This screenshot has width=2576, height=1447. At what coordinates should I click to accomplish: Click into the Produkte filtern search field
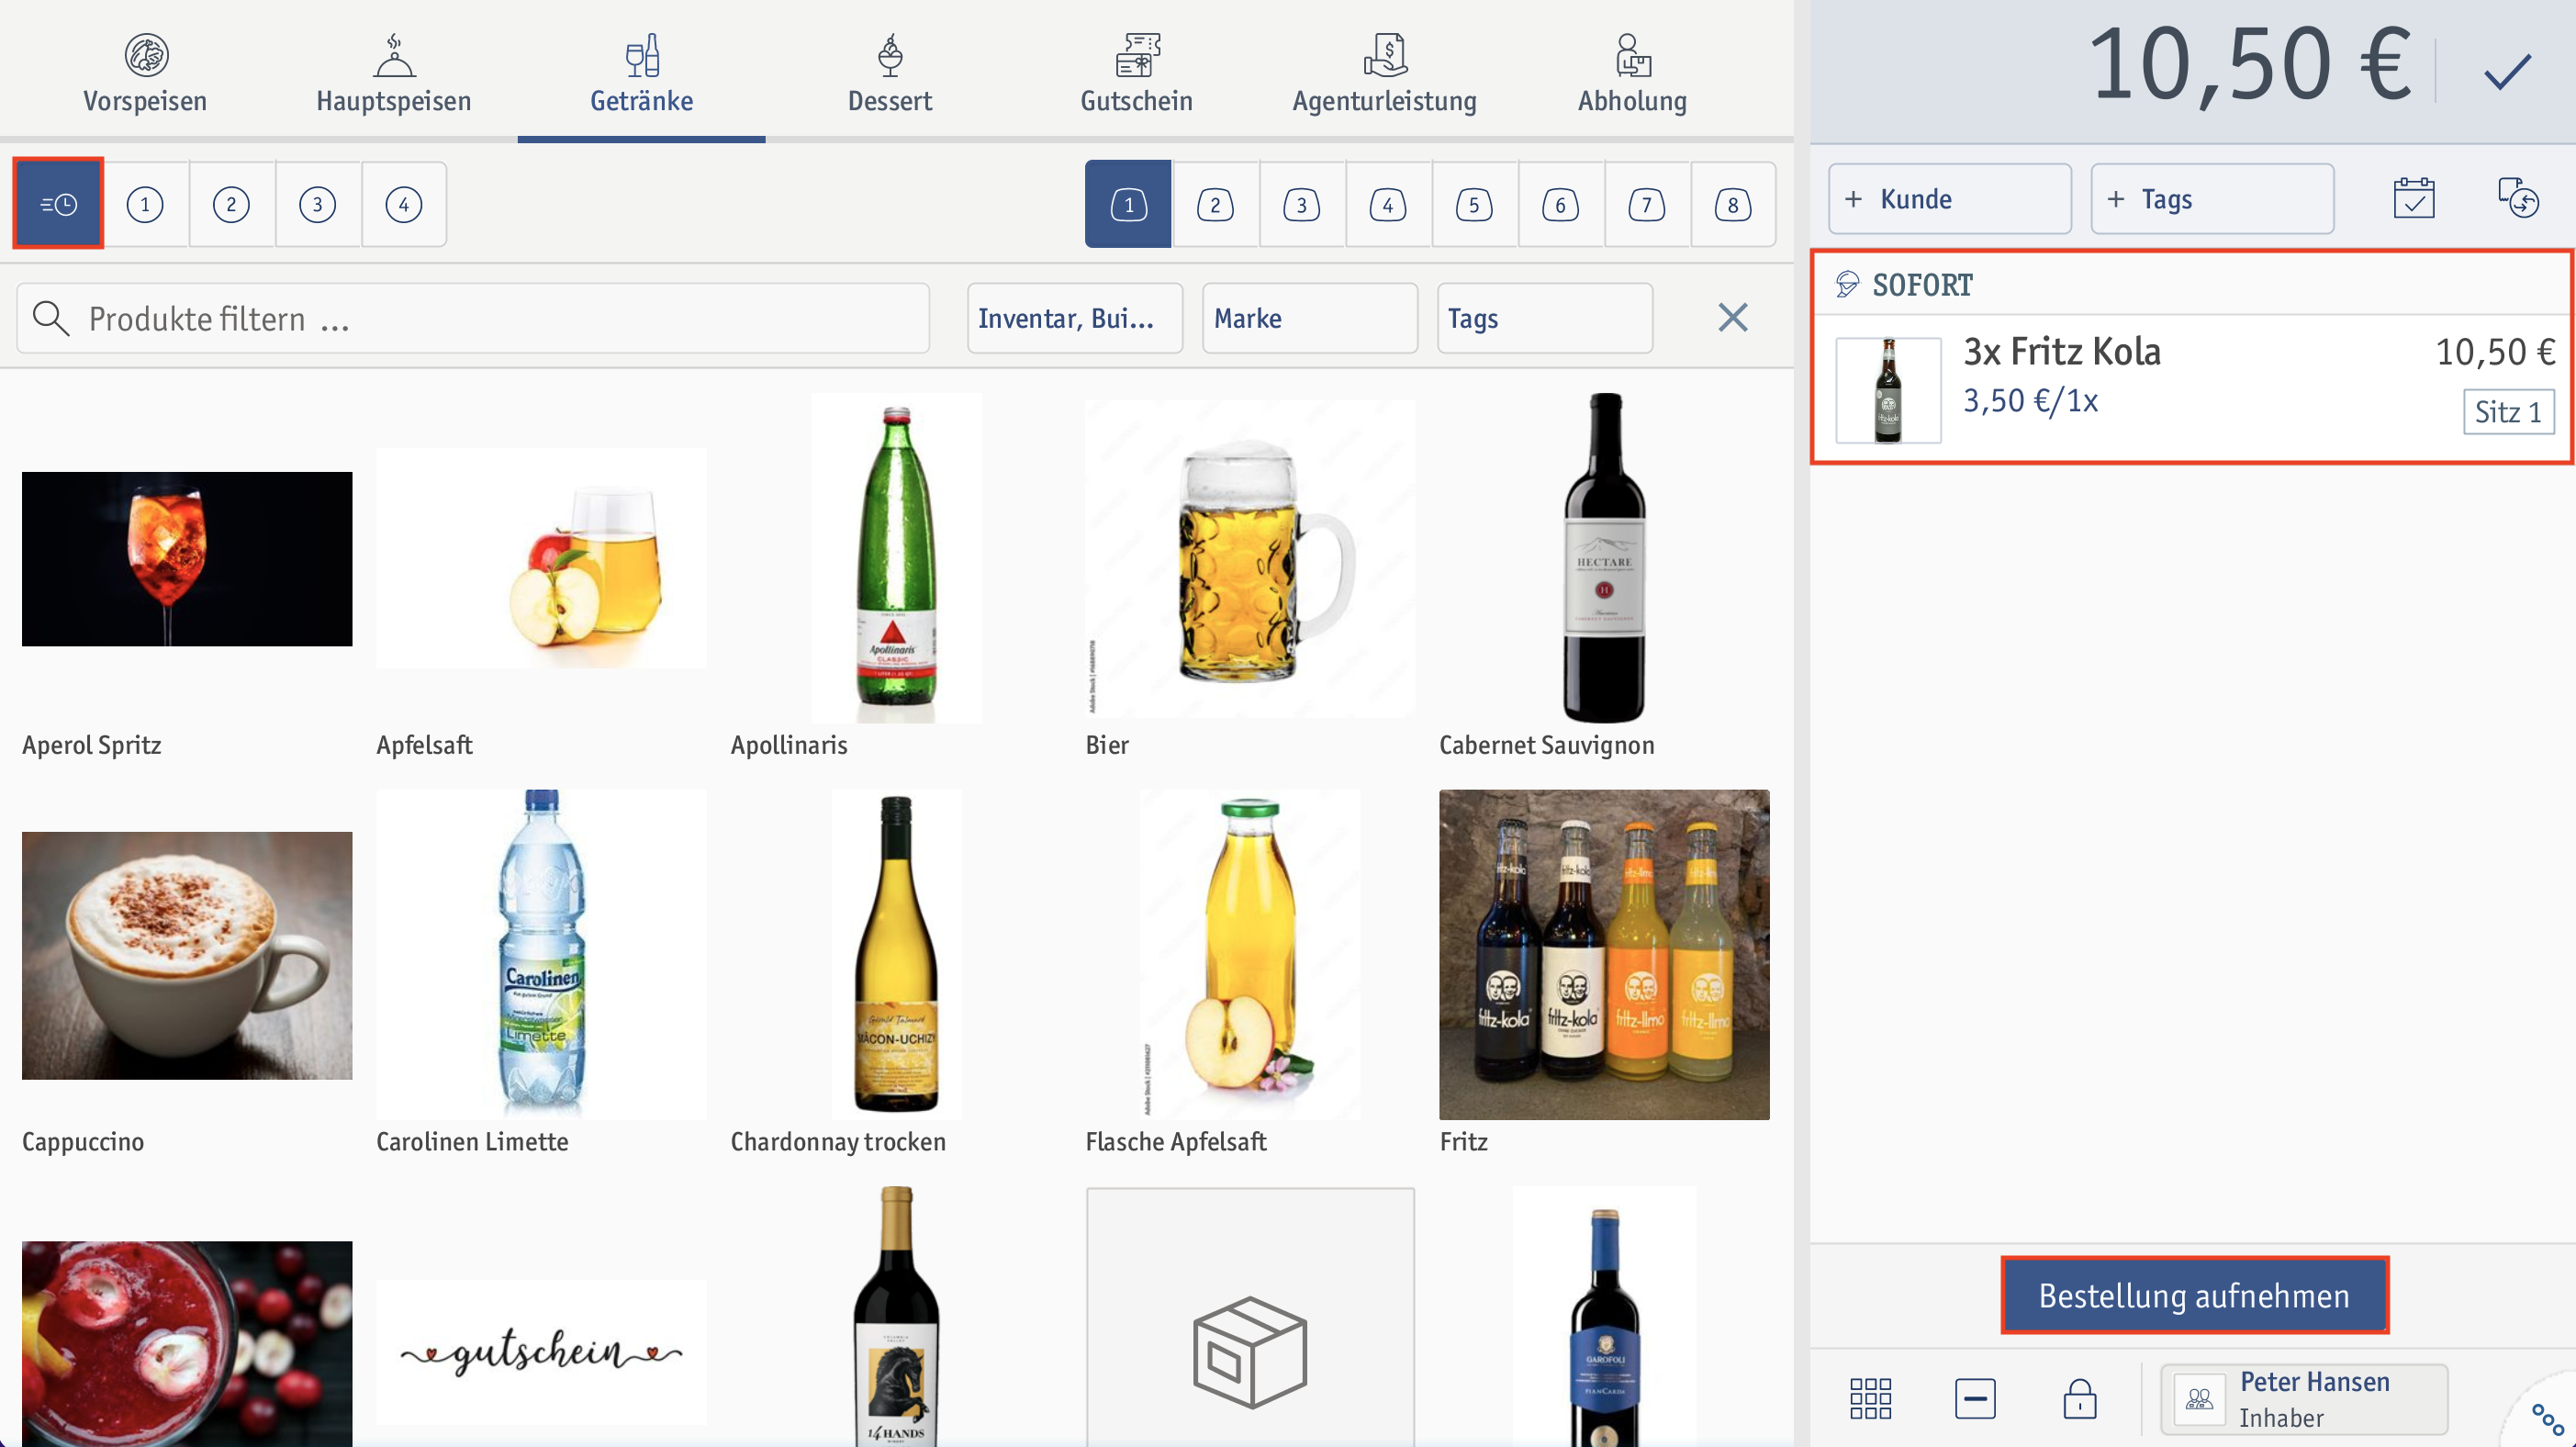click(473, 318)
